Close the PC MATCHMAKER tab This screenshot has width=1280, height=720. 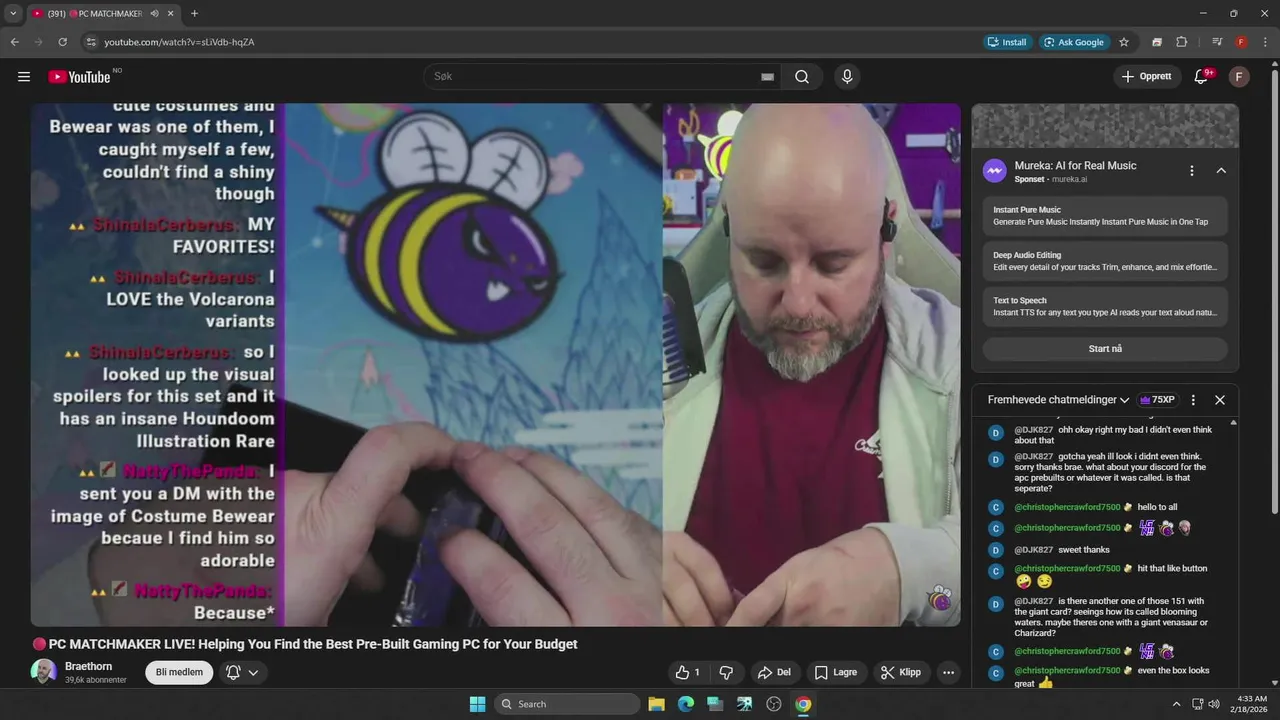pyautogui.click(x=171, y=14)
